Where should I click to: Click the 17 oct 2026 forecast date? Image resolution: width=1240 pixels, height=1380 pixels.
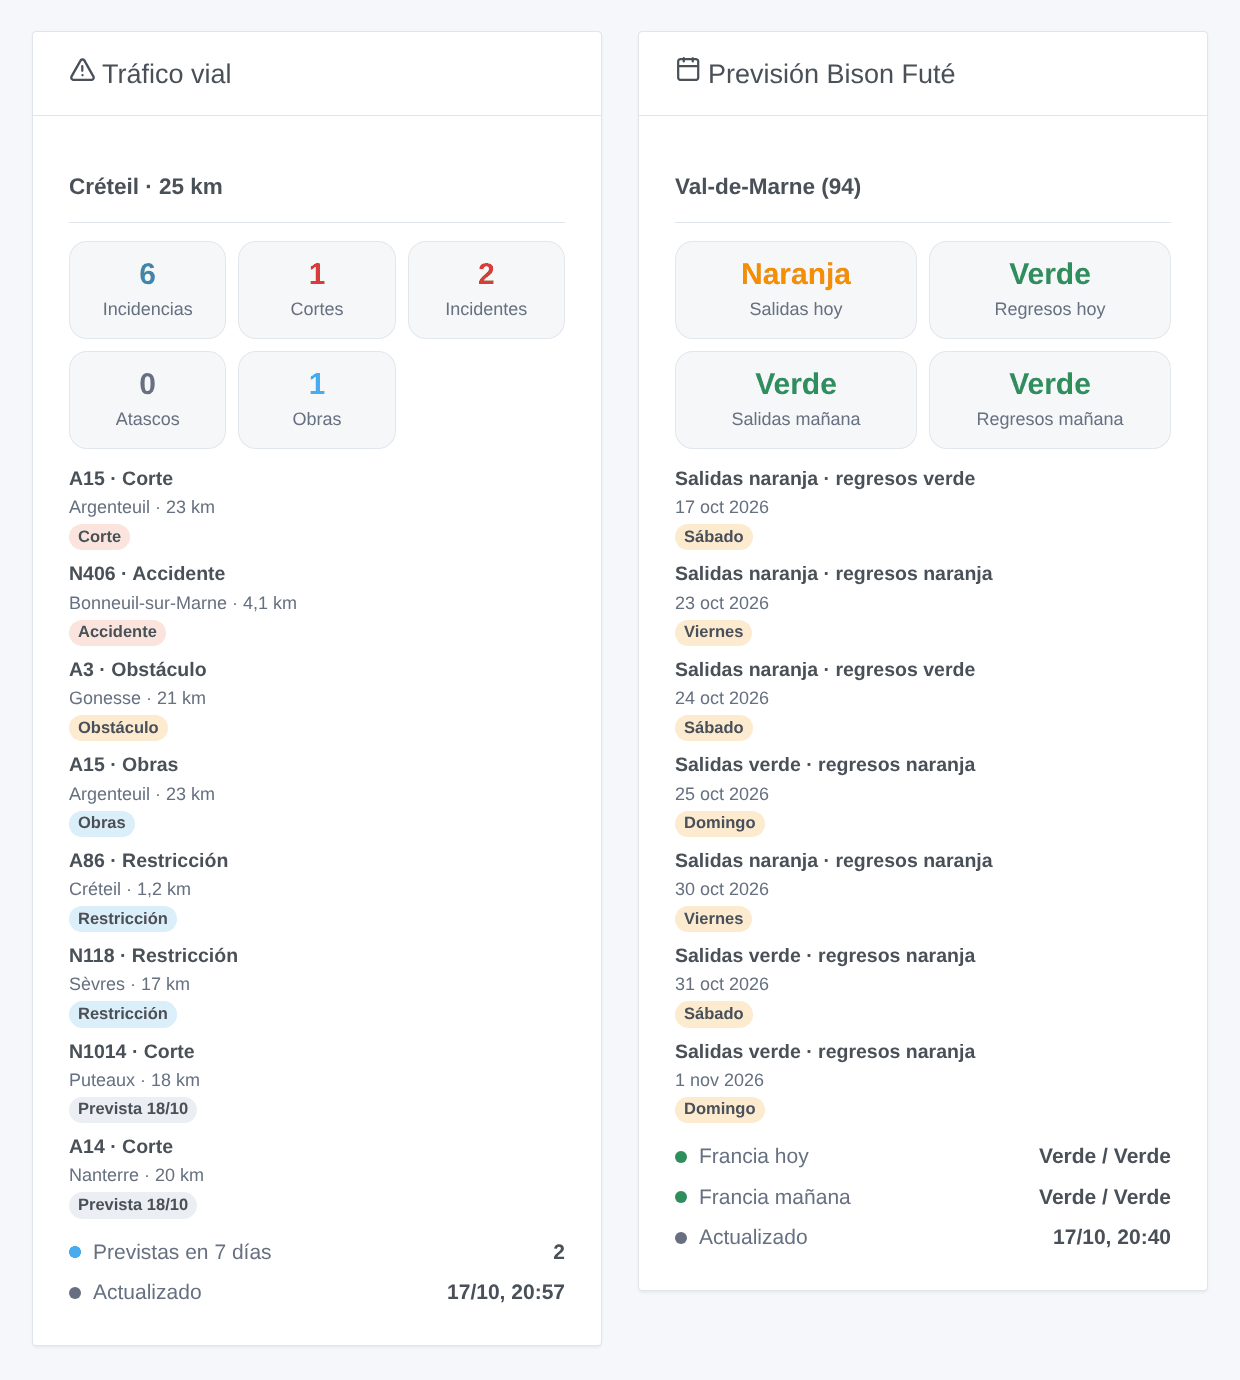pos(722,507)
